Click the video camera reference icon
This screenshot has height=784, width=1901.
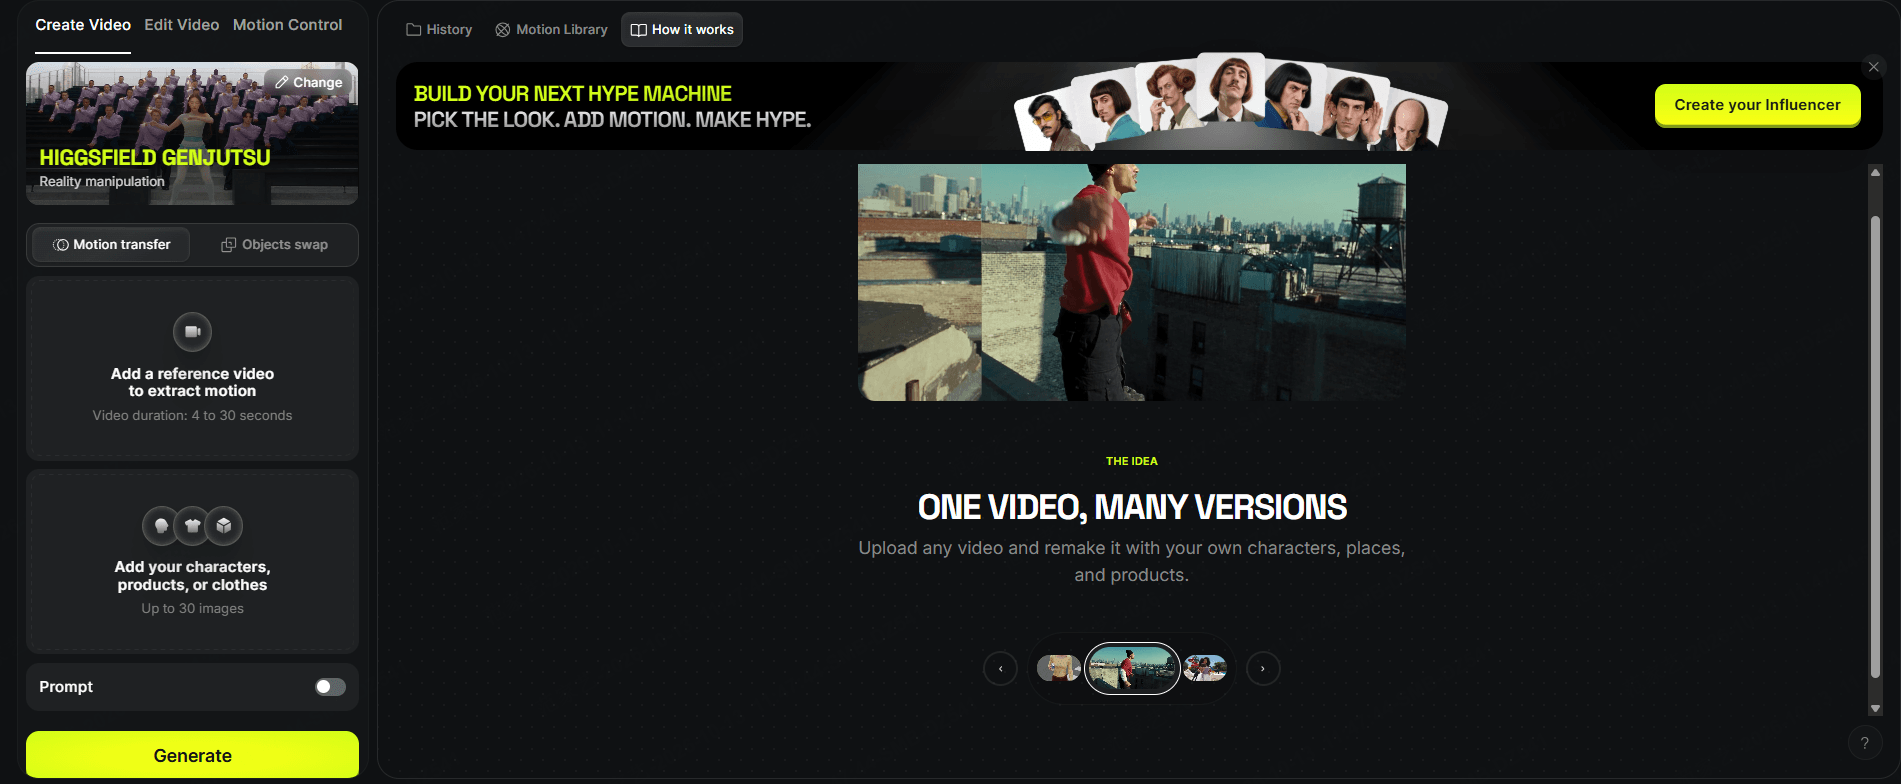pos(192,332)
